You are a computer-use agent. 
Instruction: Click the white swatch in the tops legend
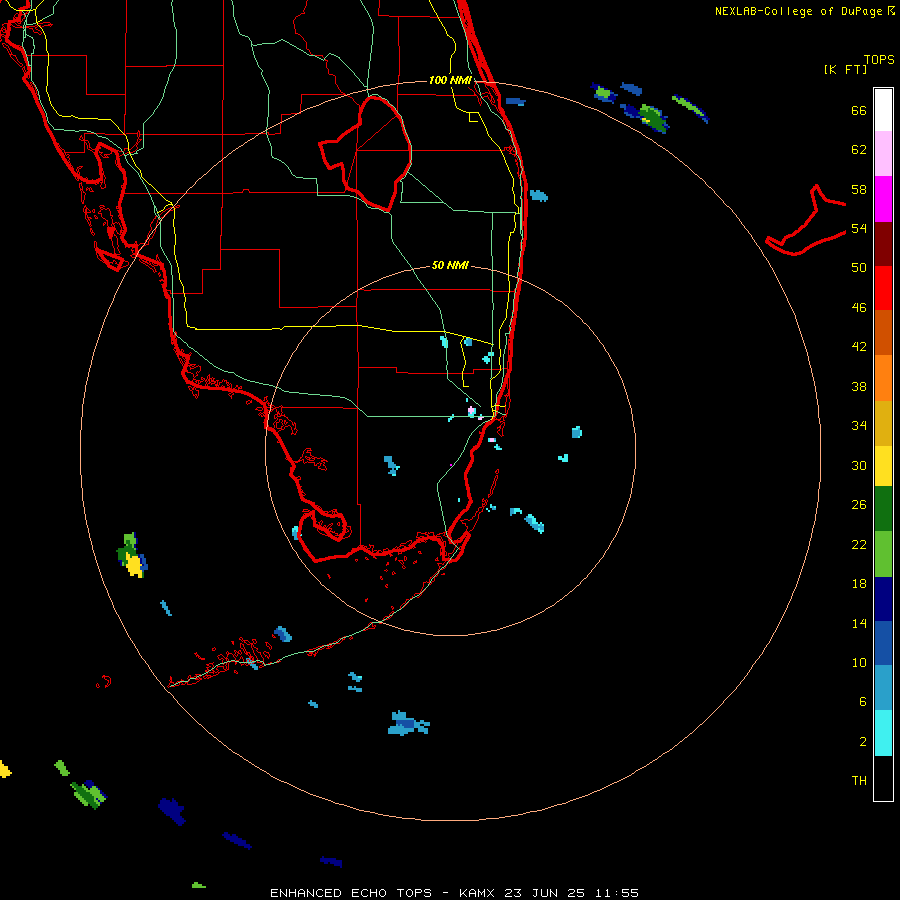(883, 110)
